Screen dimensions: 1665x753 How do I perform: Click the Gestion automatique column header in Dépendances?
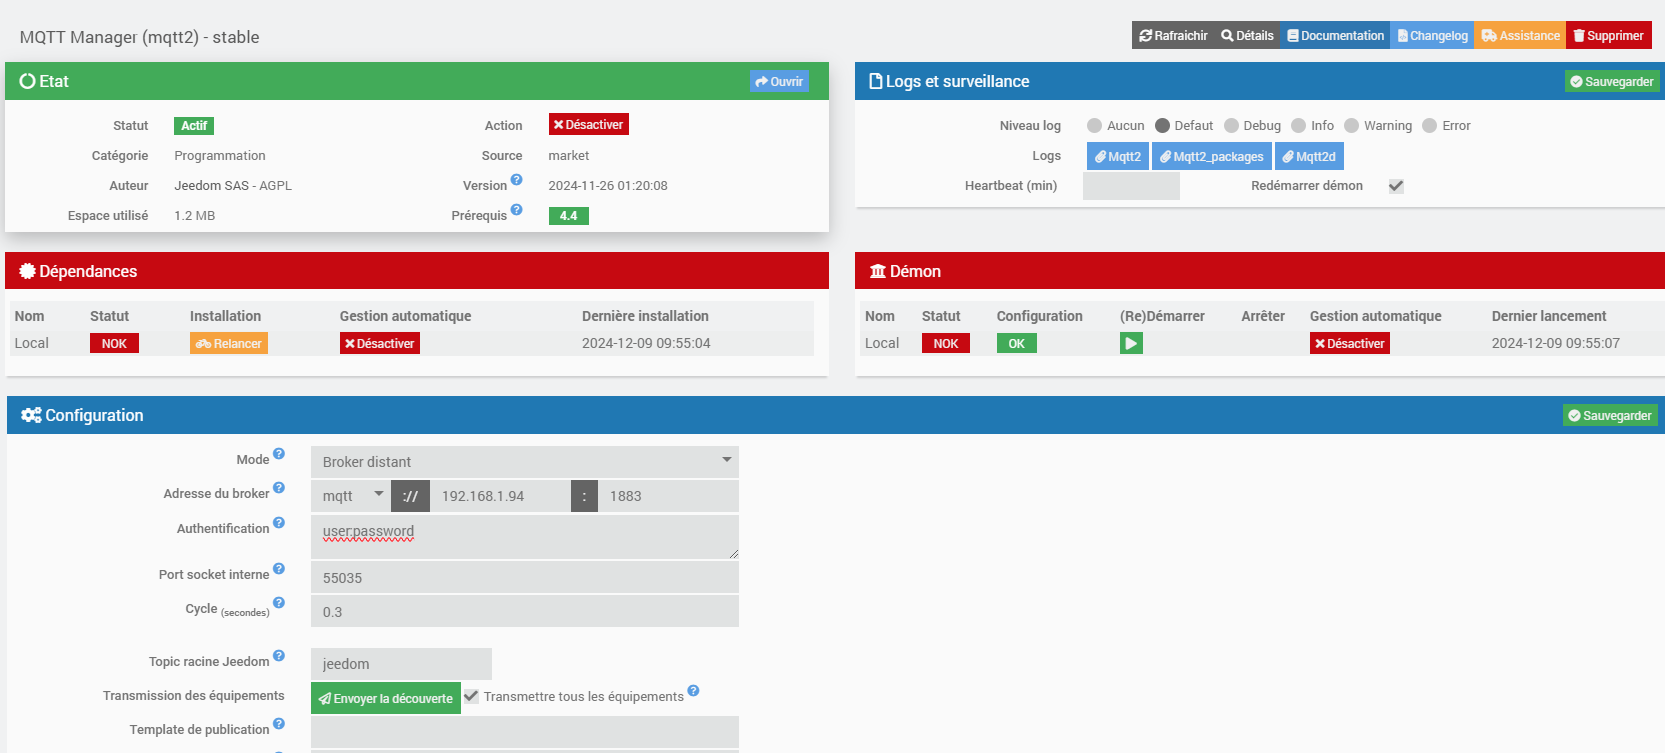[405, 316]
